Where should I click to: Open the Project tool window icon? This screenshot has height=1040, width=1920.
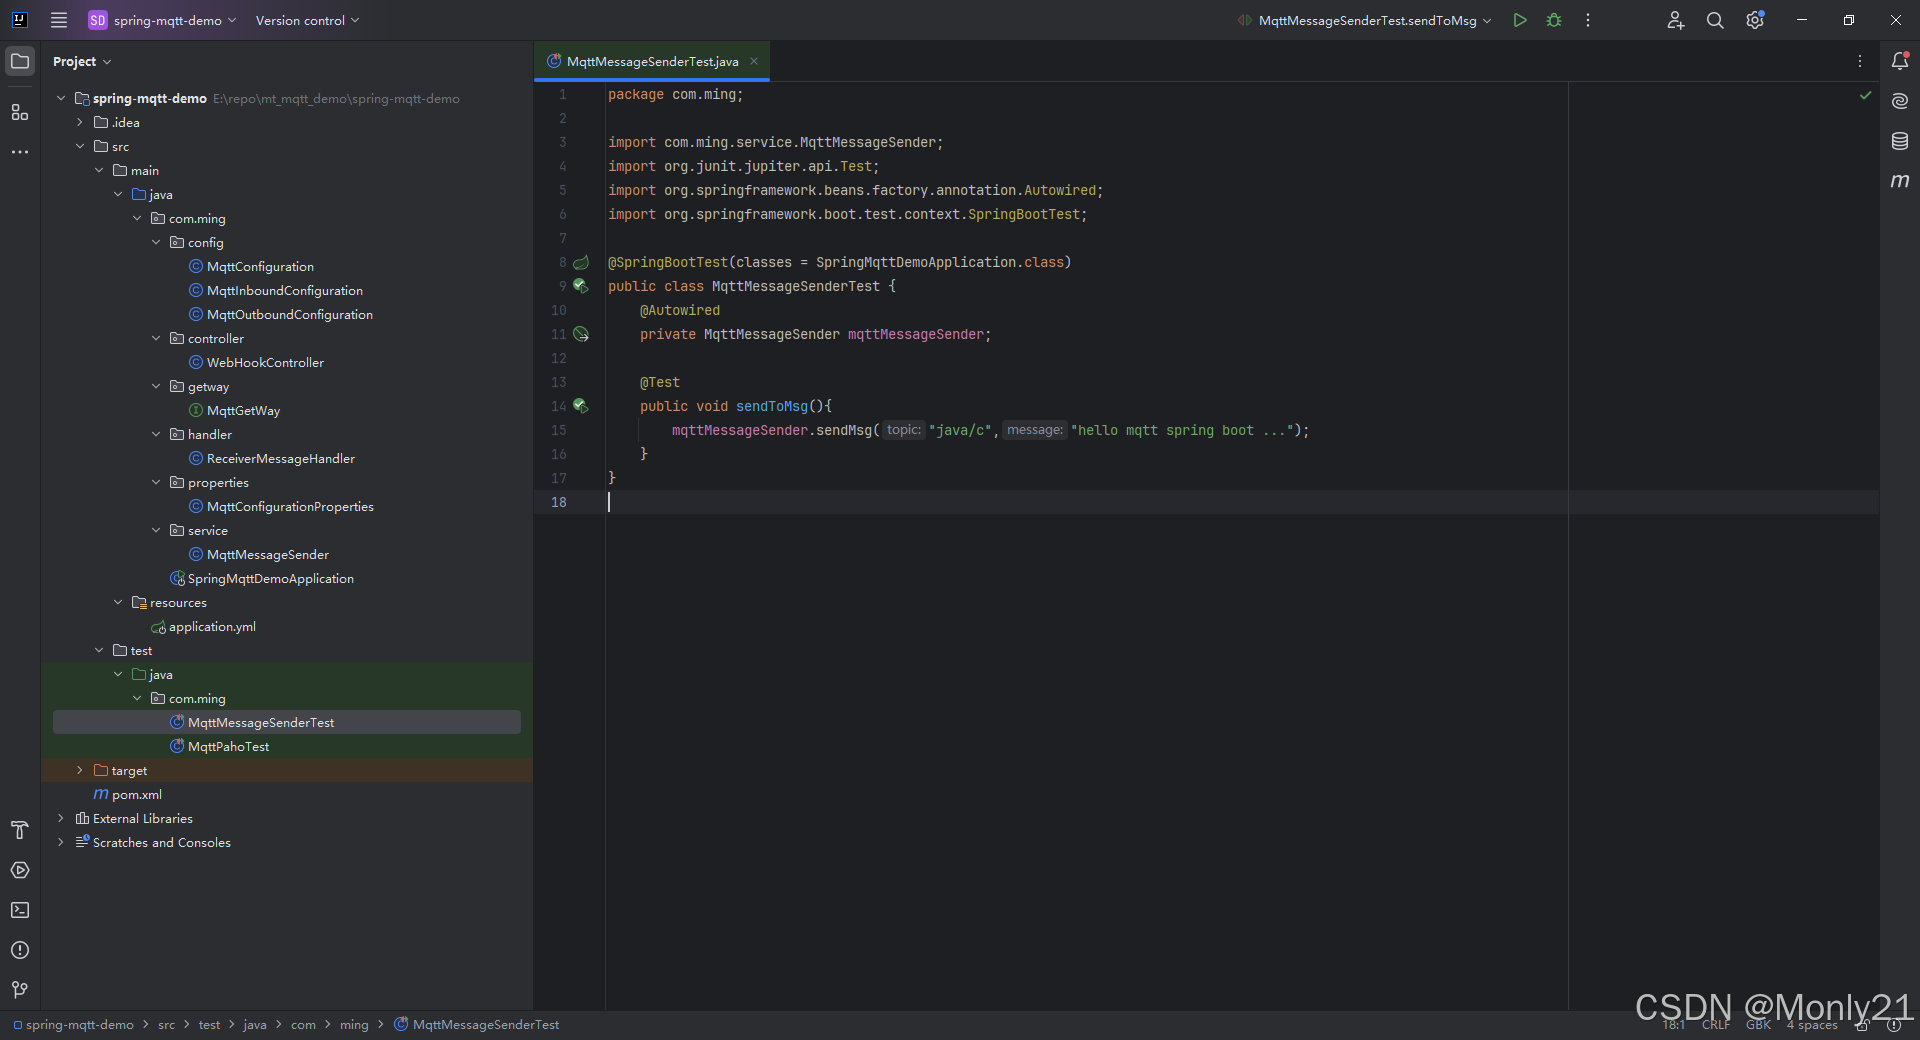click(x=20, y=61)
